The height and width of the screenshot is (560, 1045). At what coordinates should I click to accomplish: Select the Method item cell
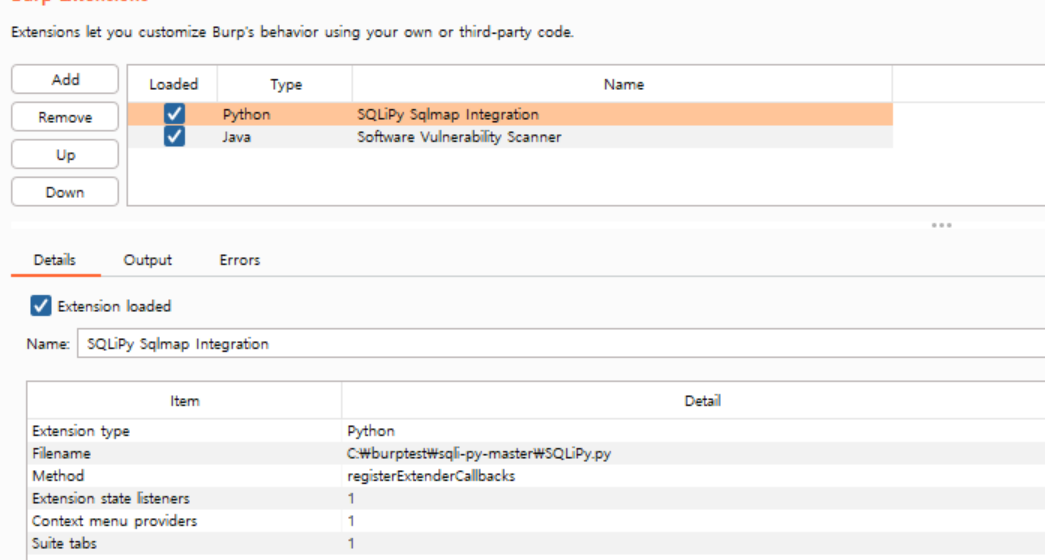click(58, 476)
